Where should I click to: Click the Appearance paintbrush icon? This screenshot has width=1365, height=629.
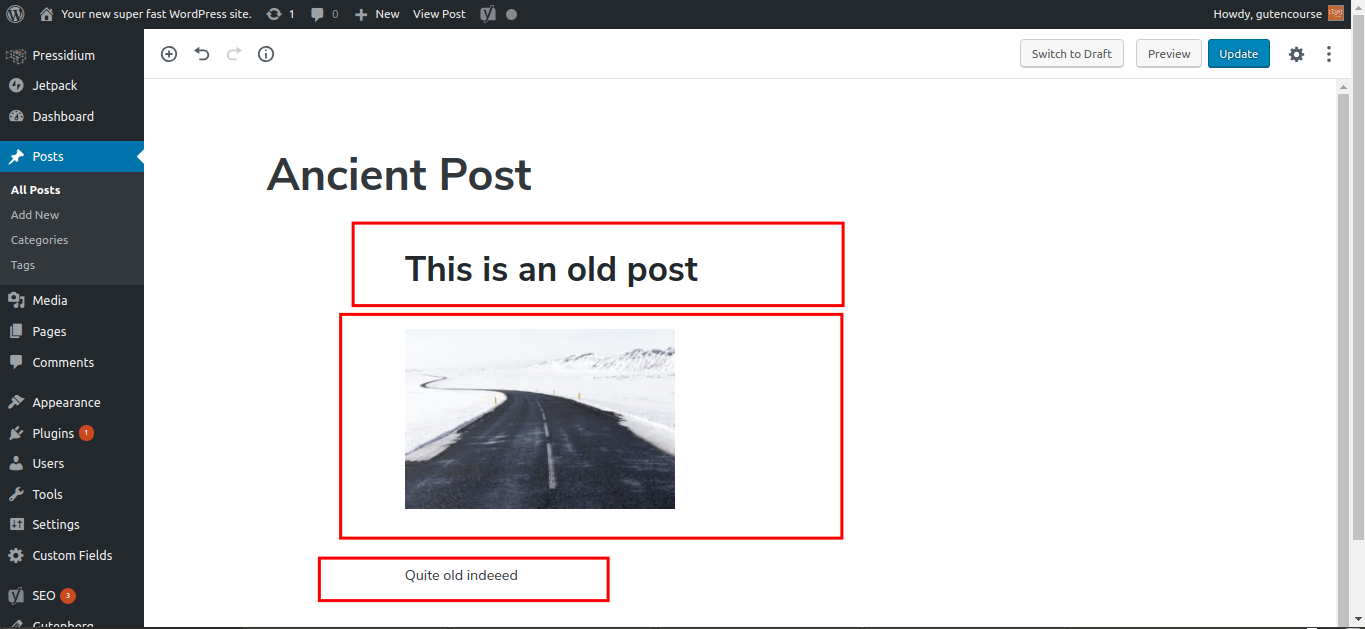16,402
